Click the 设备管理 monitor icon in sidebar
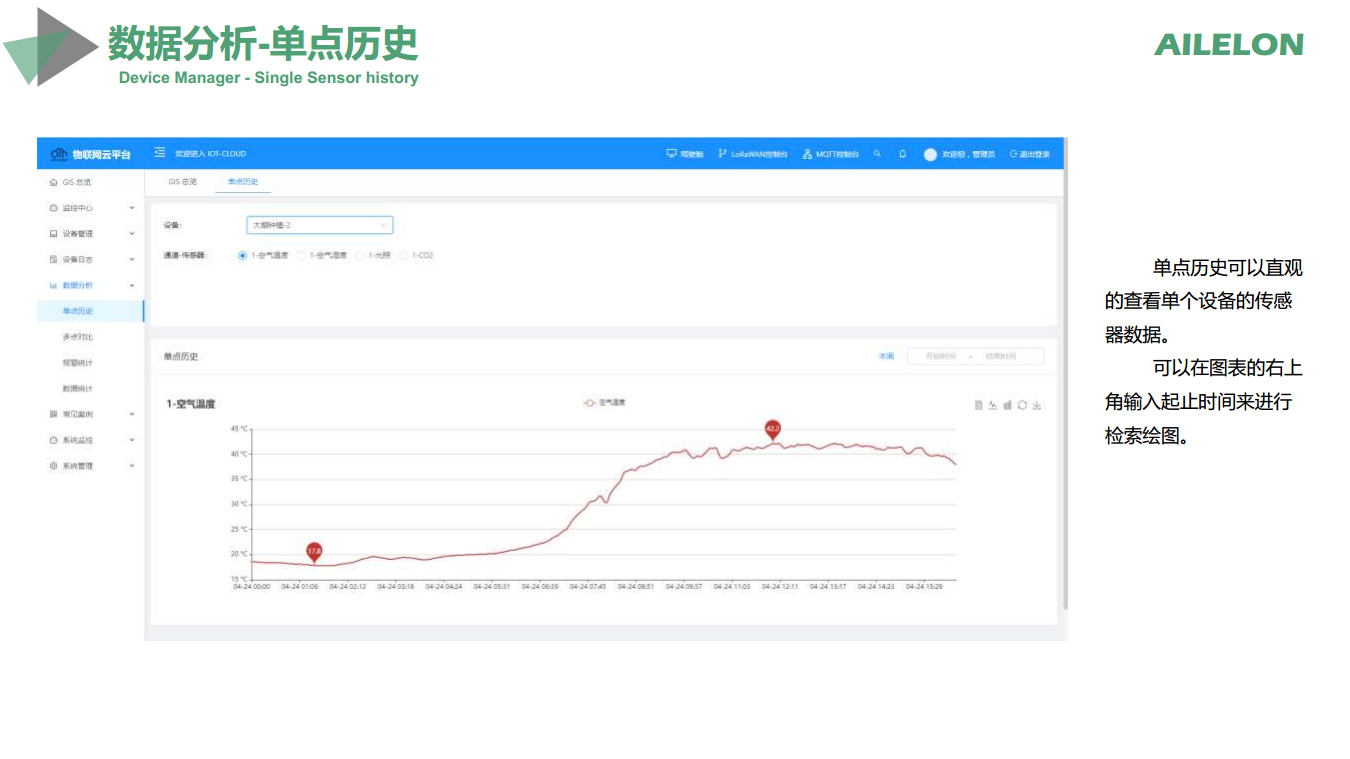 [x=53, y=234]
